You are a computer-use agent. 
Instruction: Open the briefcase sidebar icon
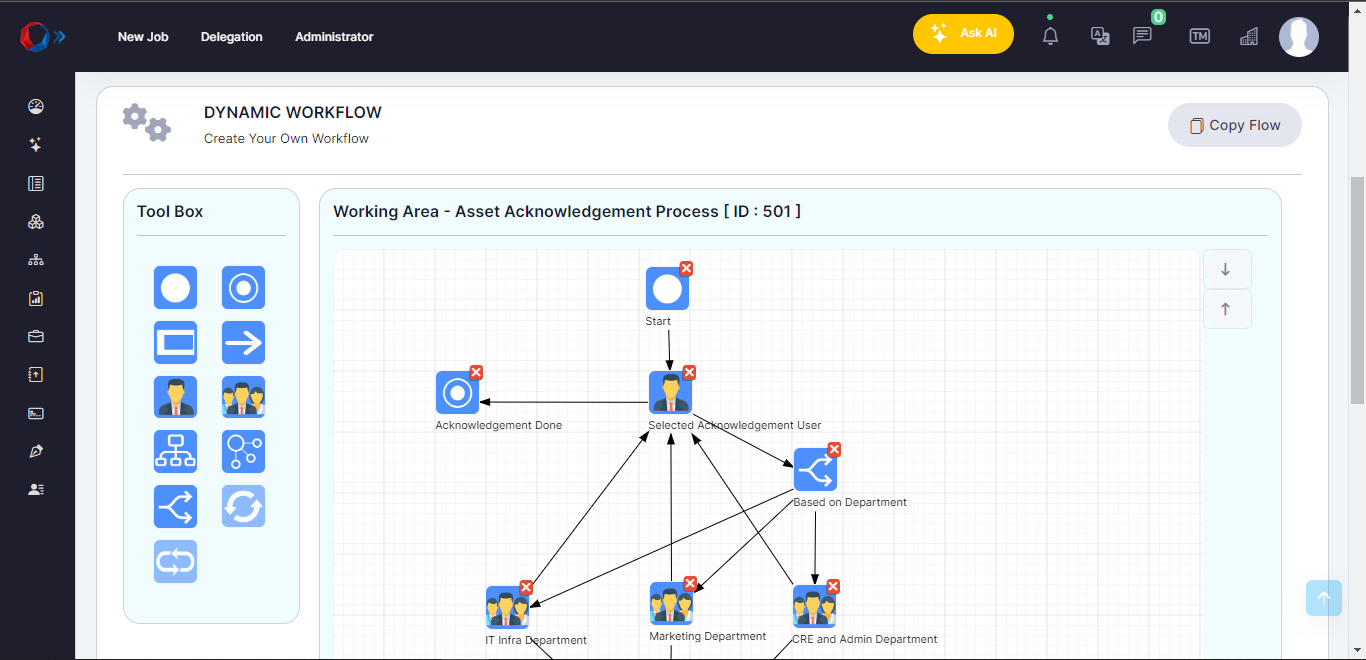pos(36,336)
